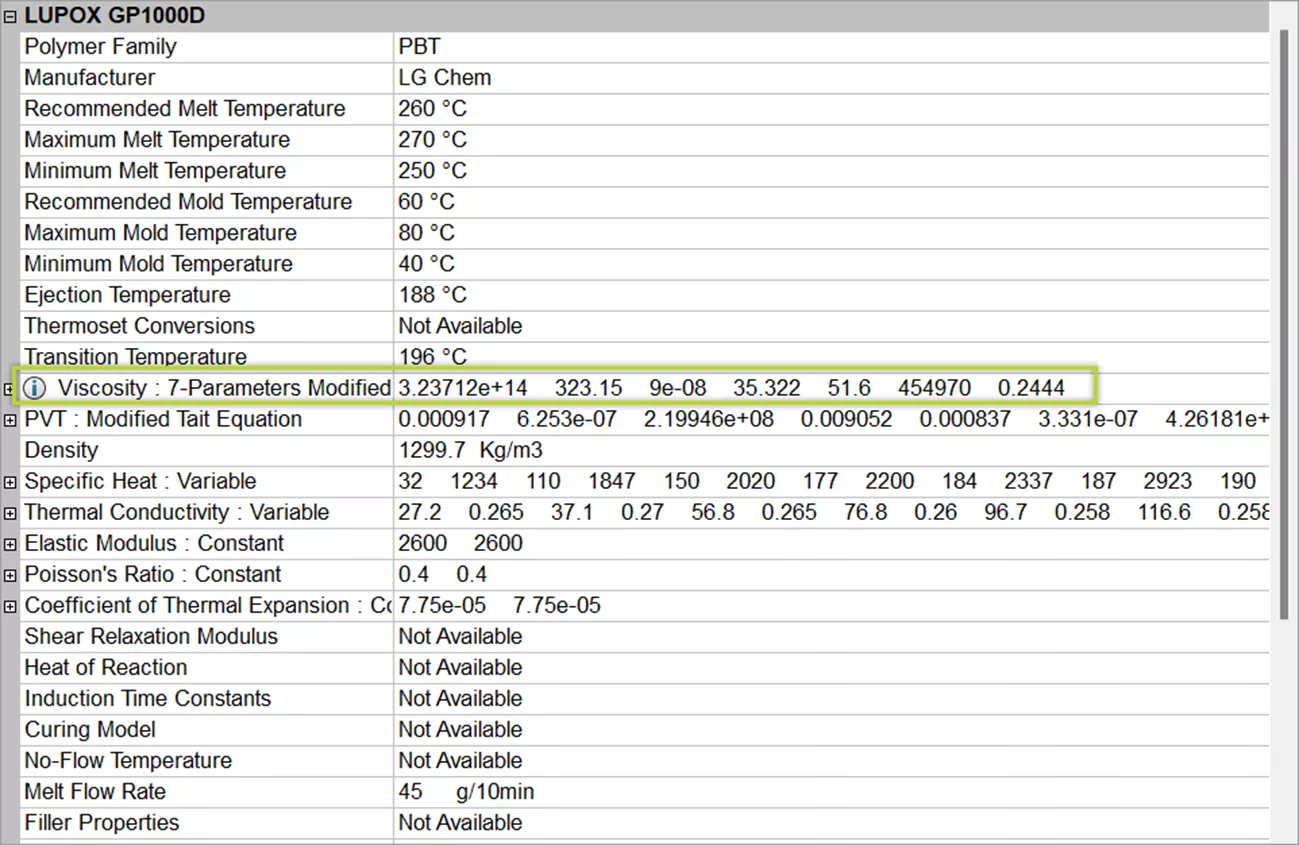The width and height of the screenshot is (1299, 845).
Task: Expand the Specific Heat Variable row
Action: pos(10,482)
